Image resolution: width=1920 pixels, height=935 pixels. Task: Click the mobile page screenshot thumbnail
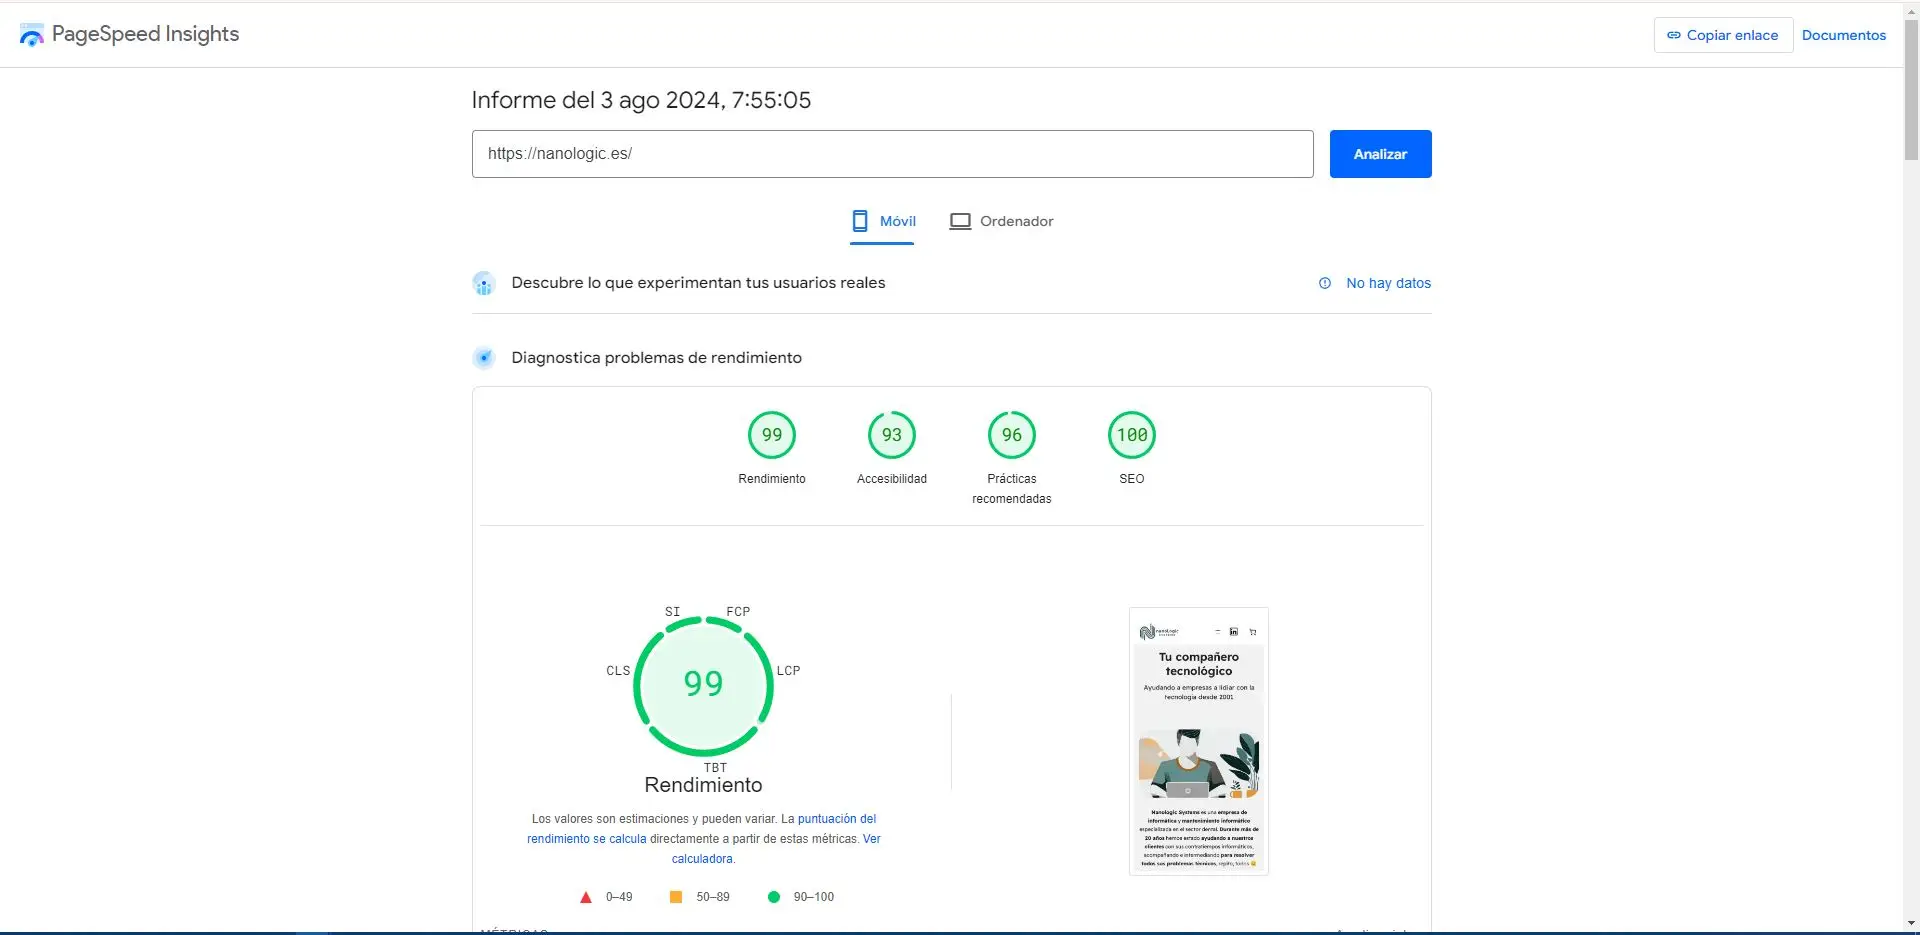point(1199,741)
